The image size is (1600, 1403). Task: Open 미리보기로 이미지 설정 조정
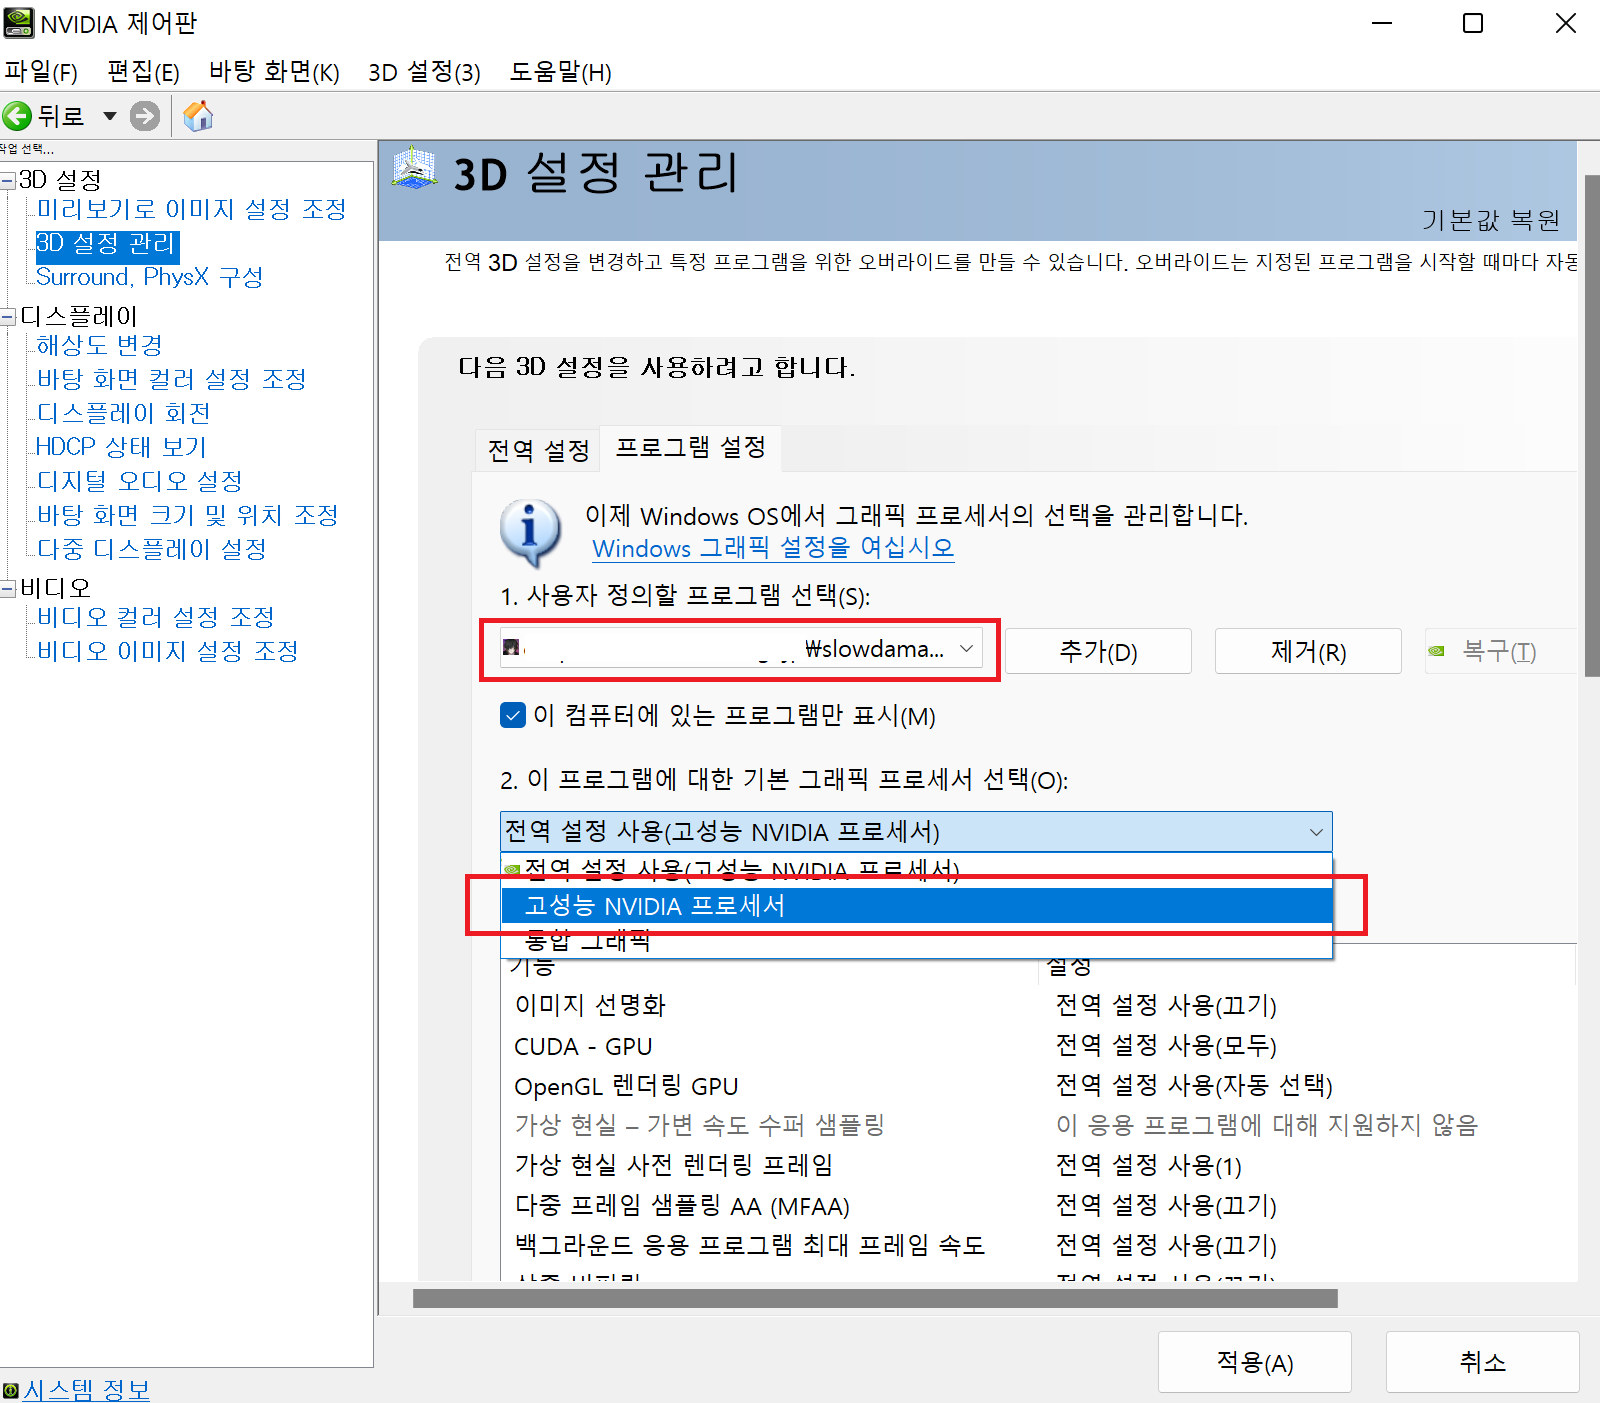[191, 209]
